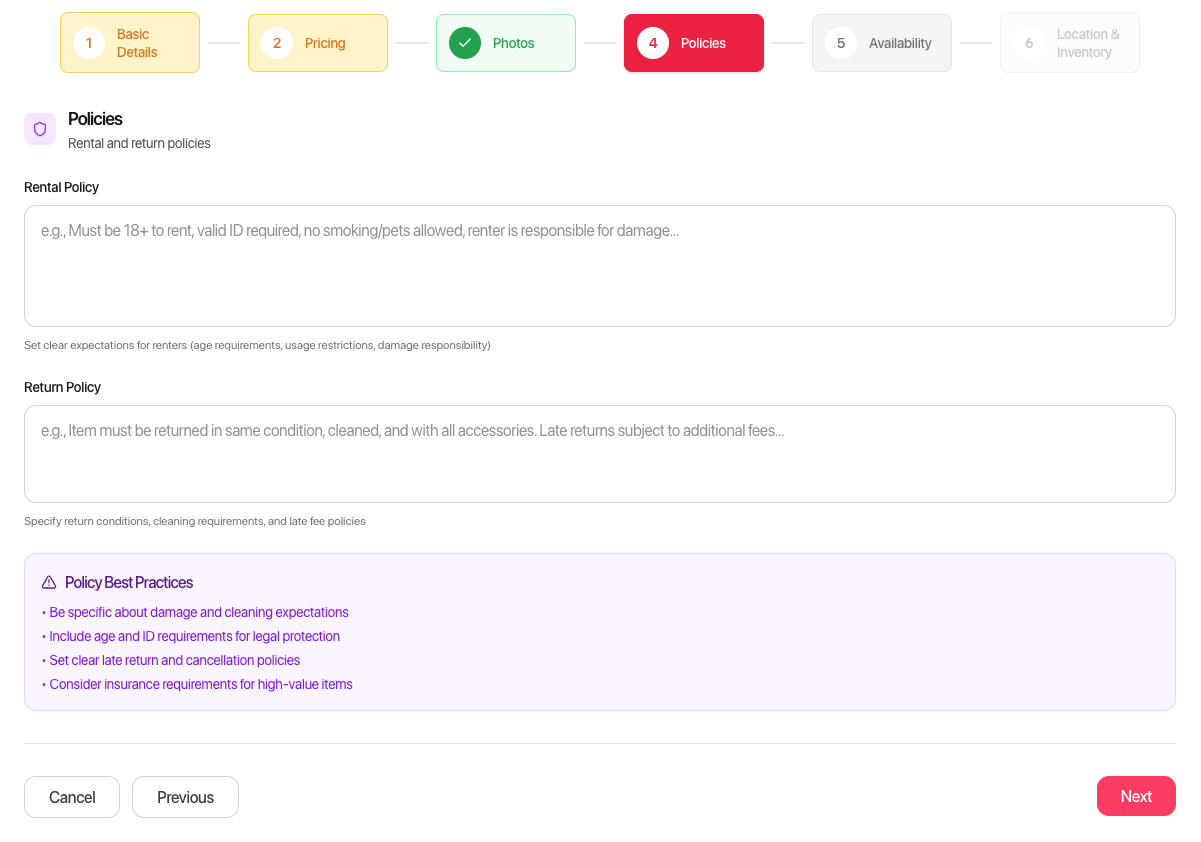Click the Policies section heading
Image resolution: width=1201 pixels, height=842 pixels.
point(95,119)
